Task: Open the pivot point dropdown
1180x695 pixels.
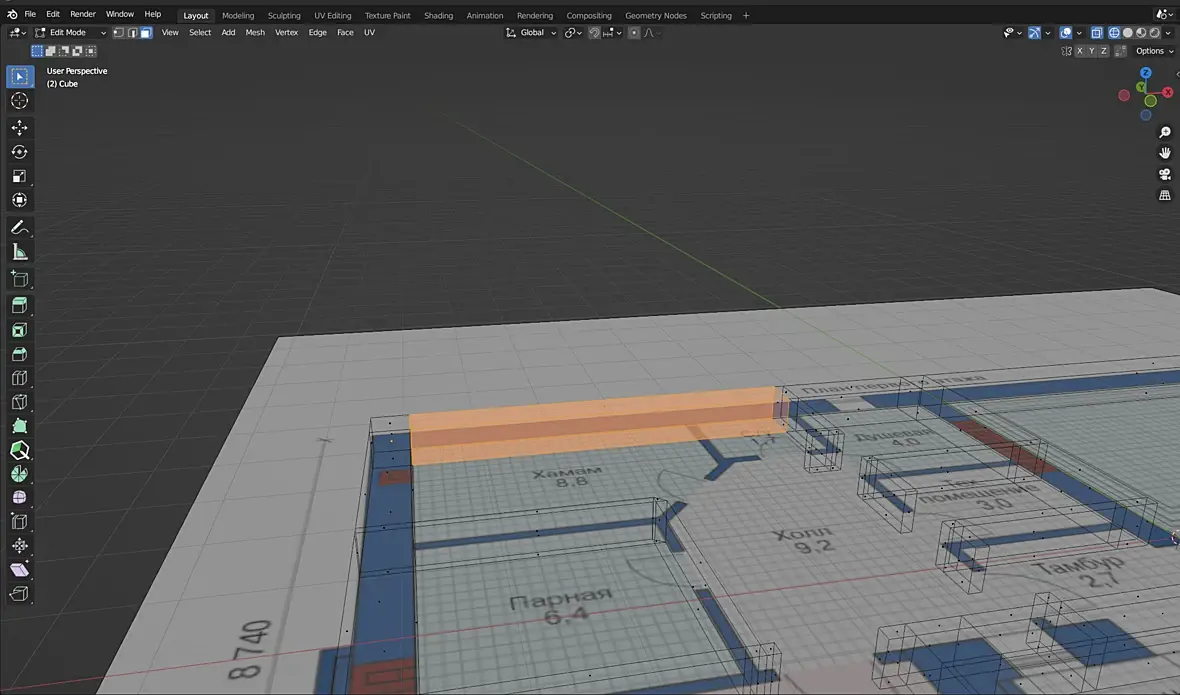Action: coord(573,32)
